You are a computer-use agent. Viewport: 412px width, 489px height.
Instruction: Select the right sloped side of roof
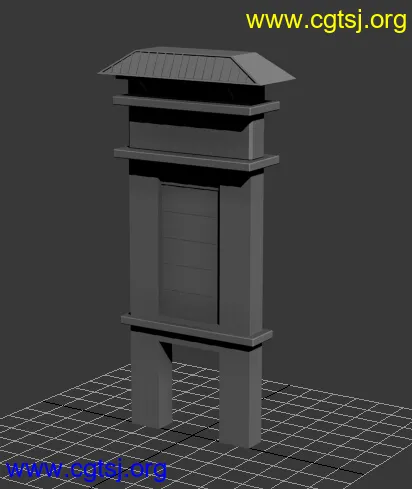coord(263,68)
